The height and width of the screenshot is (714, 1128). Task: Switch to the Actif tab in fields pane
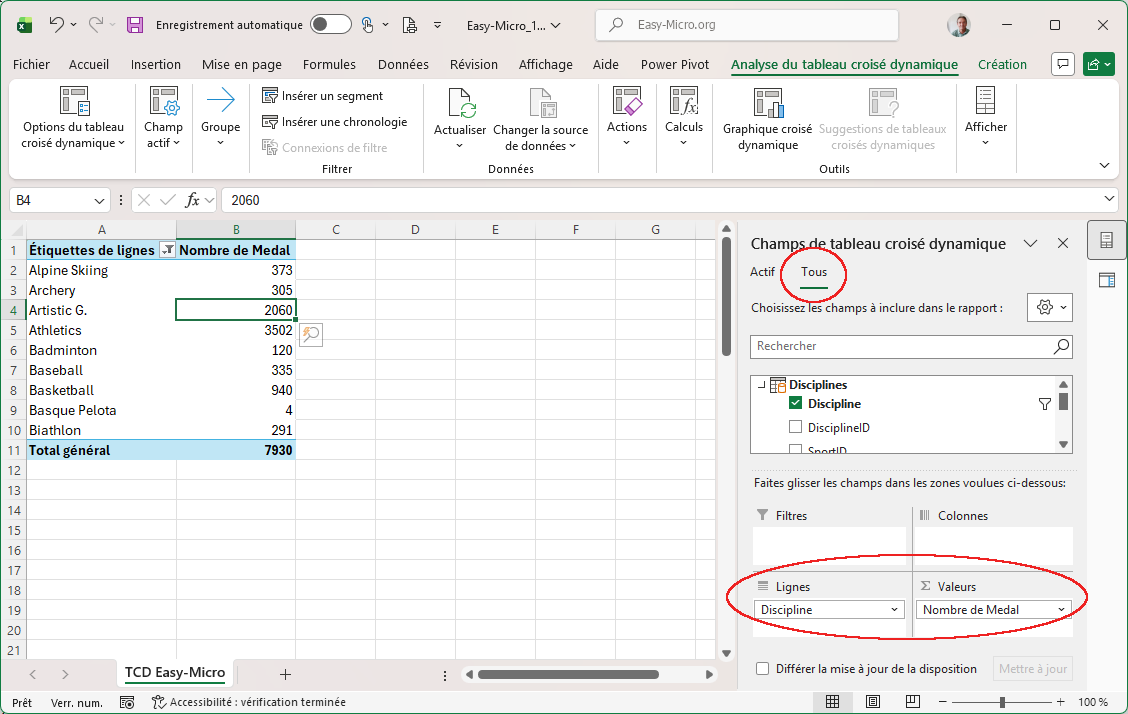click(x=762, y=272)
